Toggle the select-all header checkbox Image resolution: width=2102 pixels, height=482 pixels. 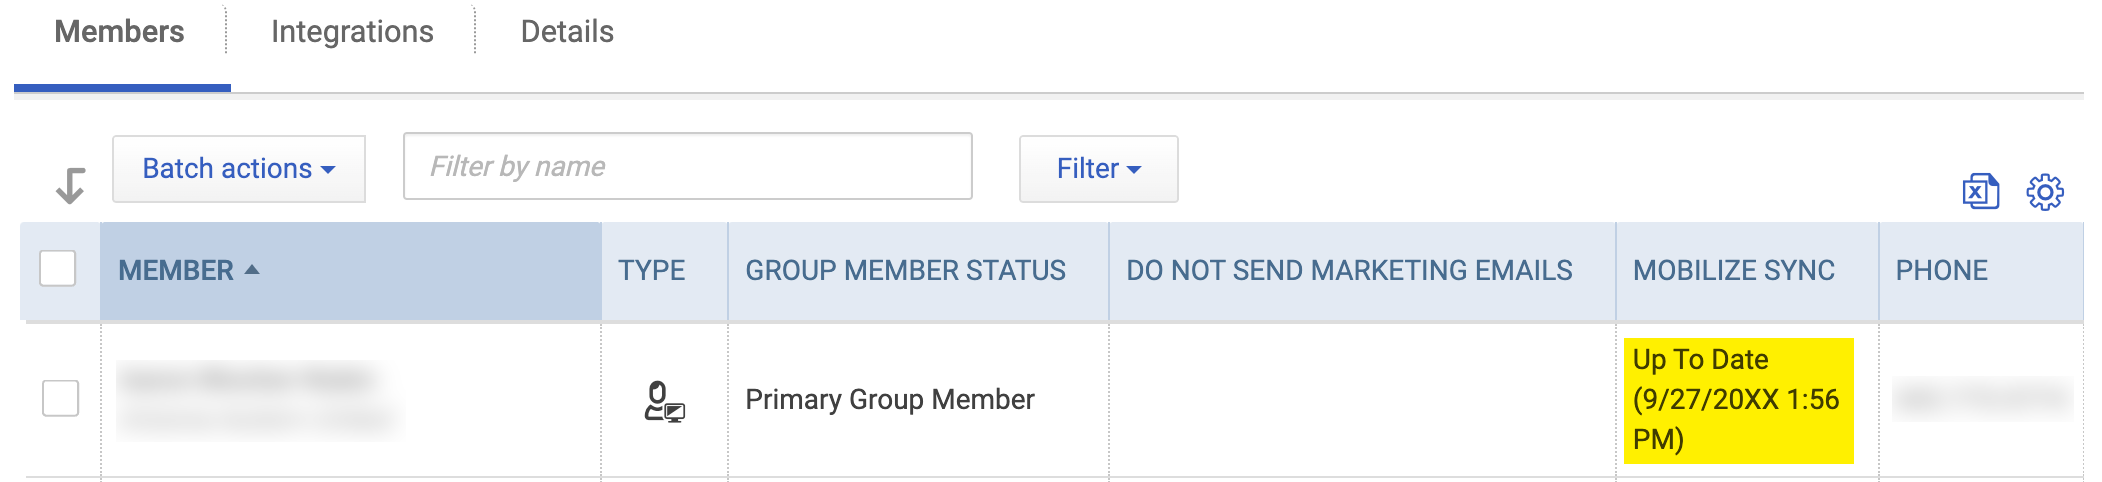[x=58, y=268]
